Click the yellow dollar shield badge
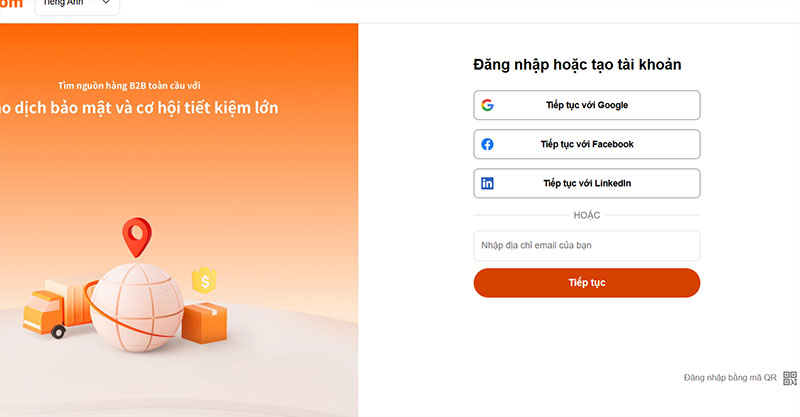800x417 pixels. click(205, 281)
